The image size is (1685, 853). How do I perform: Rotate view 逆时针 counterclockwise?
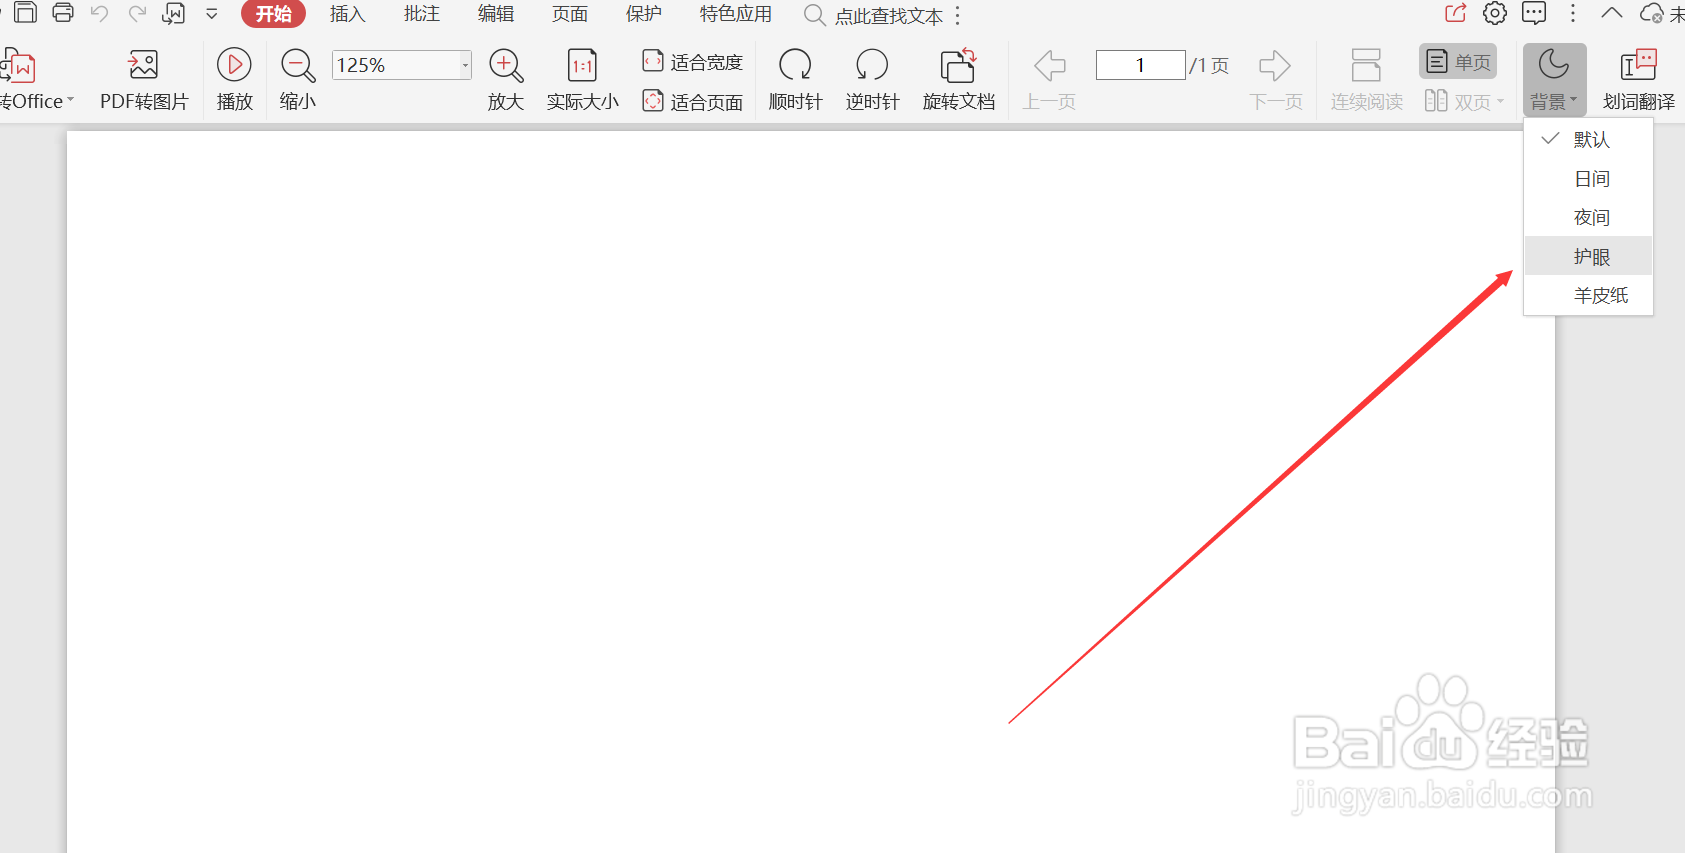pos(873,80)
